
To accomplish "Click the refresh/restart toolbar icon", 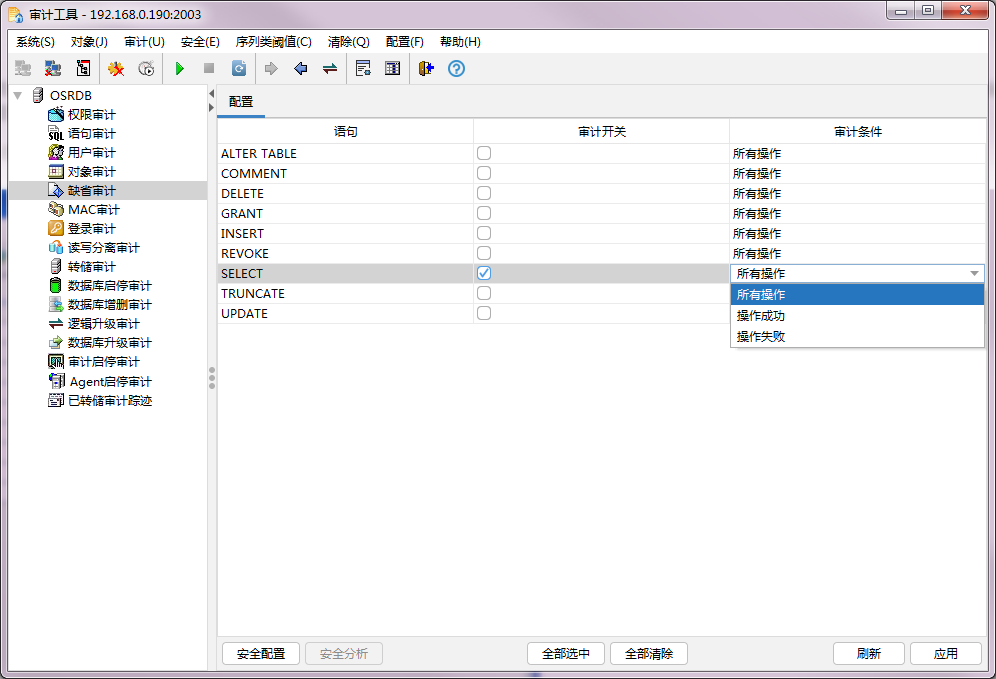I will click(x=239, y=69).
